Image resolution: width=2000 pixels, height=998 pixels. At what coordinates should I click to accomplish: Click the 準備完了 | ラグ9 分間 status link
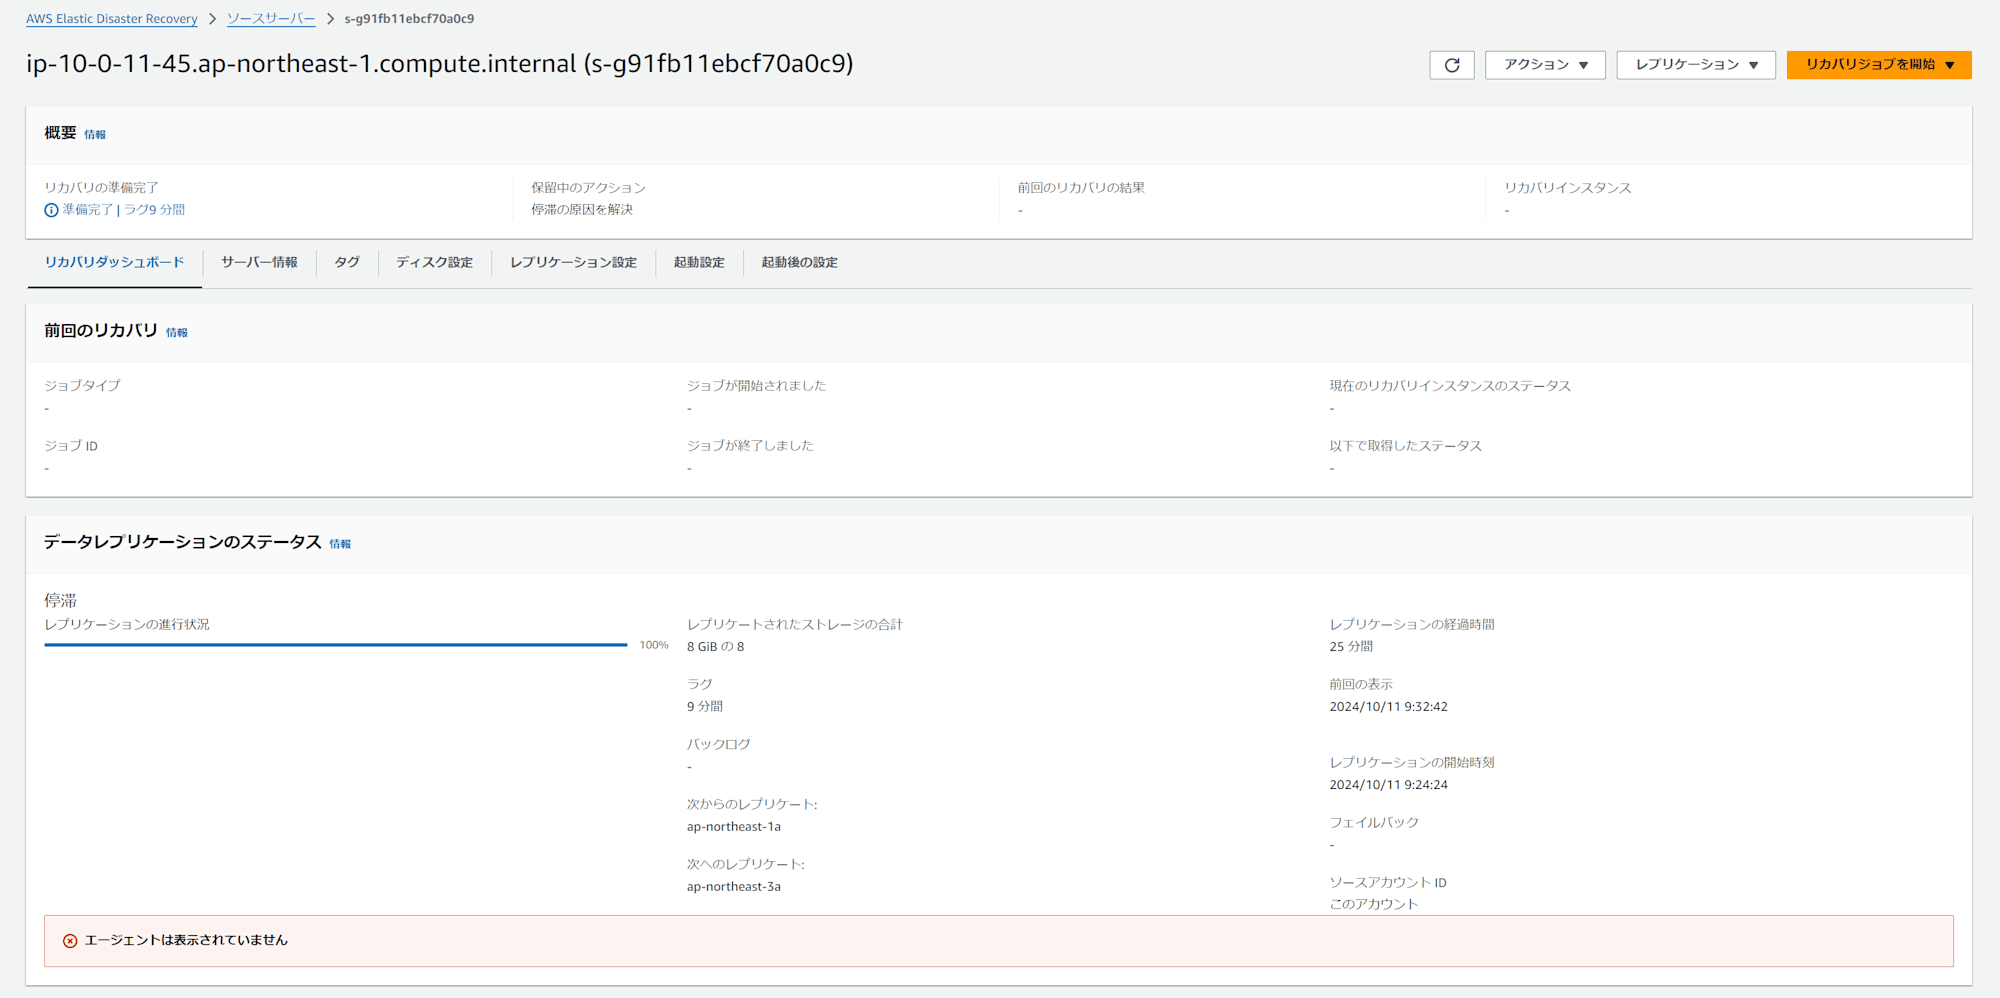pos(123,210)
